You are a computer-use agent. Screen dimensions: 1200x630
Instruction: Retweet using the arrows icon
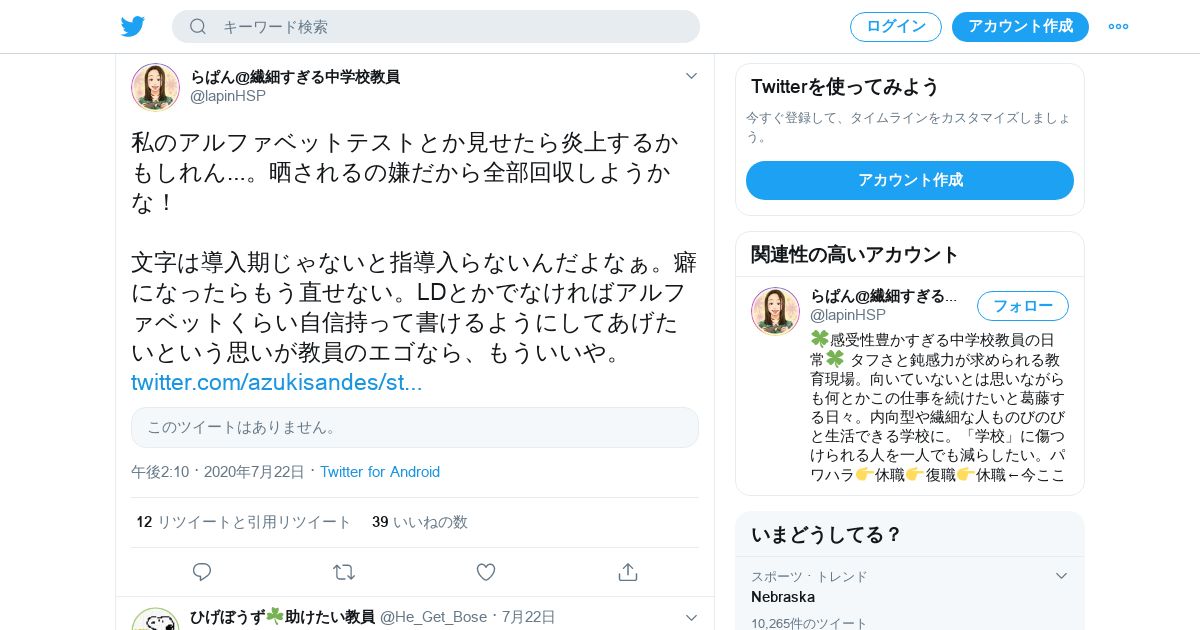[x=344, y=572]
